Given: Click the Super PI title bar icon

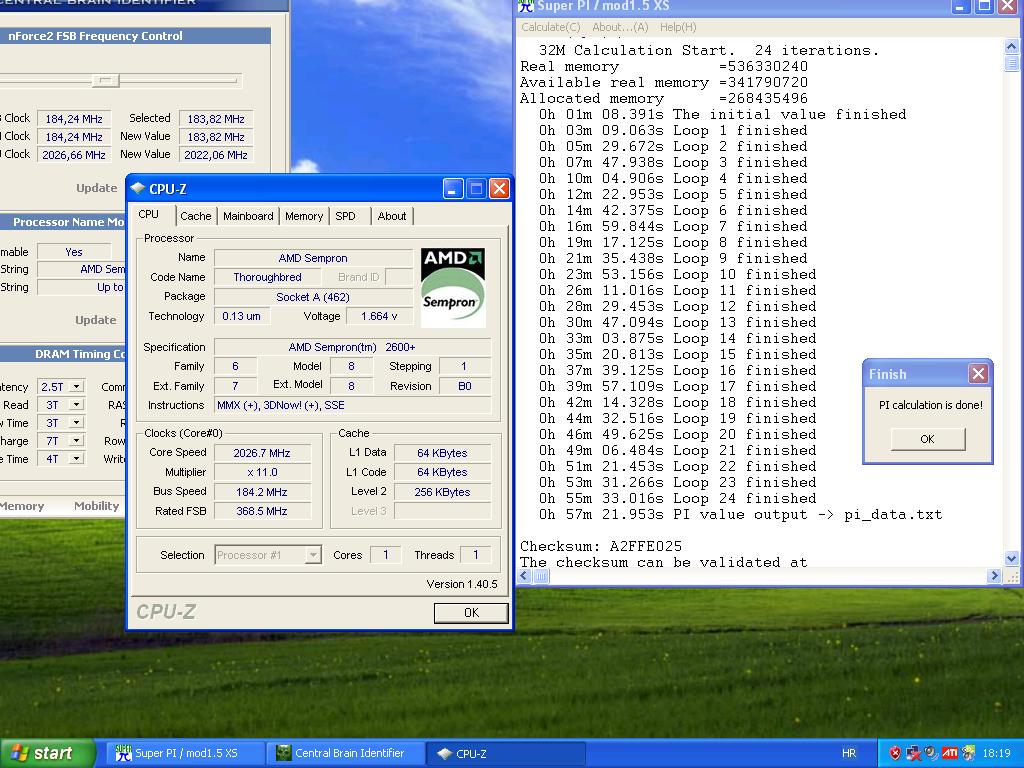Looking at the screenshot, I should pos(526,7).
